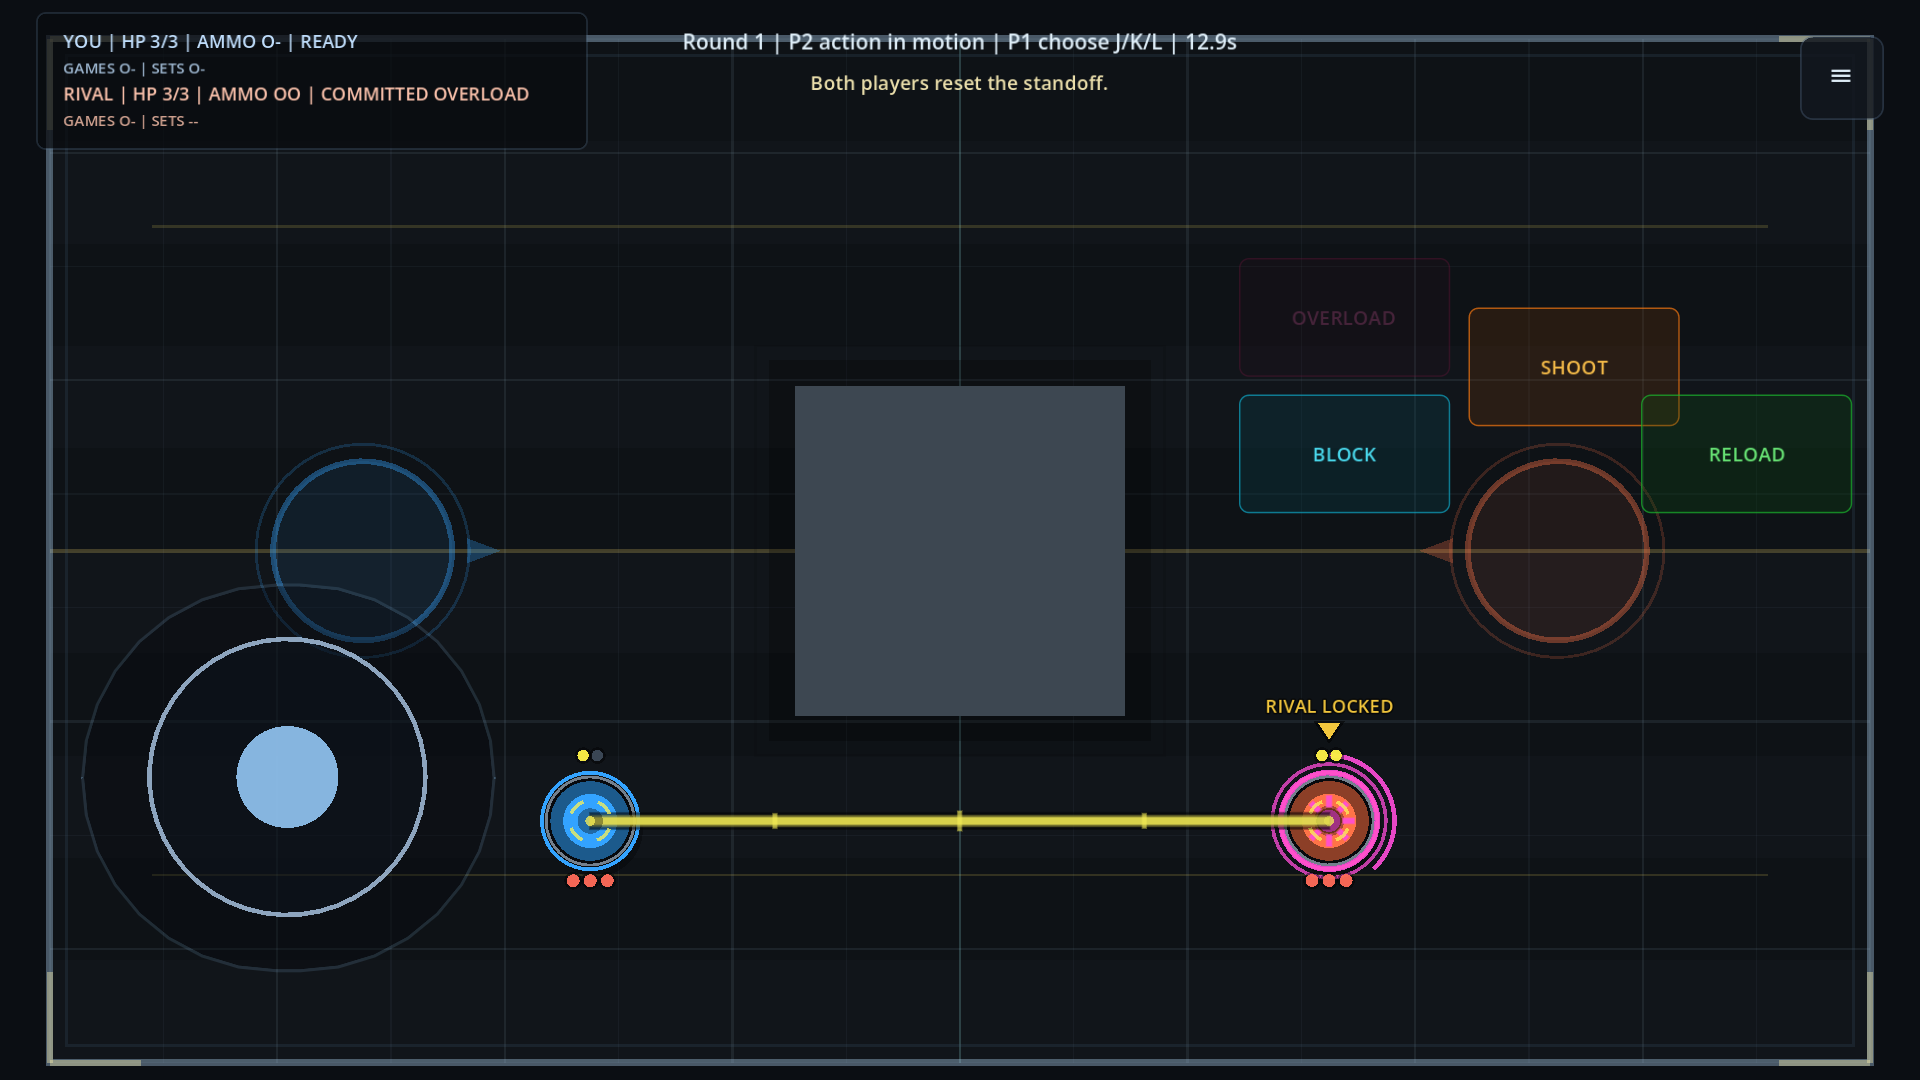The height and width of the screenshot is (1080, 1920).
Task: Click the rival's red HP dots
Action: pyautogui.click(x=1329, y=881)
